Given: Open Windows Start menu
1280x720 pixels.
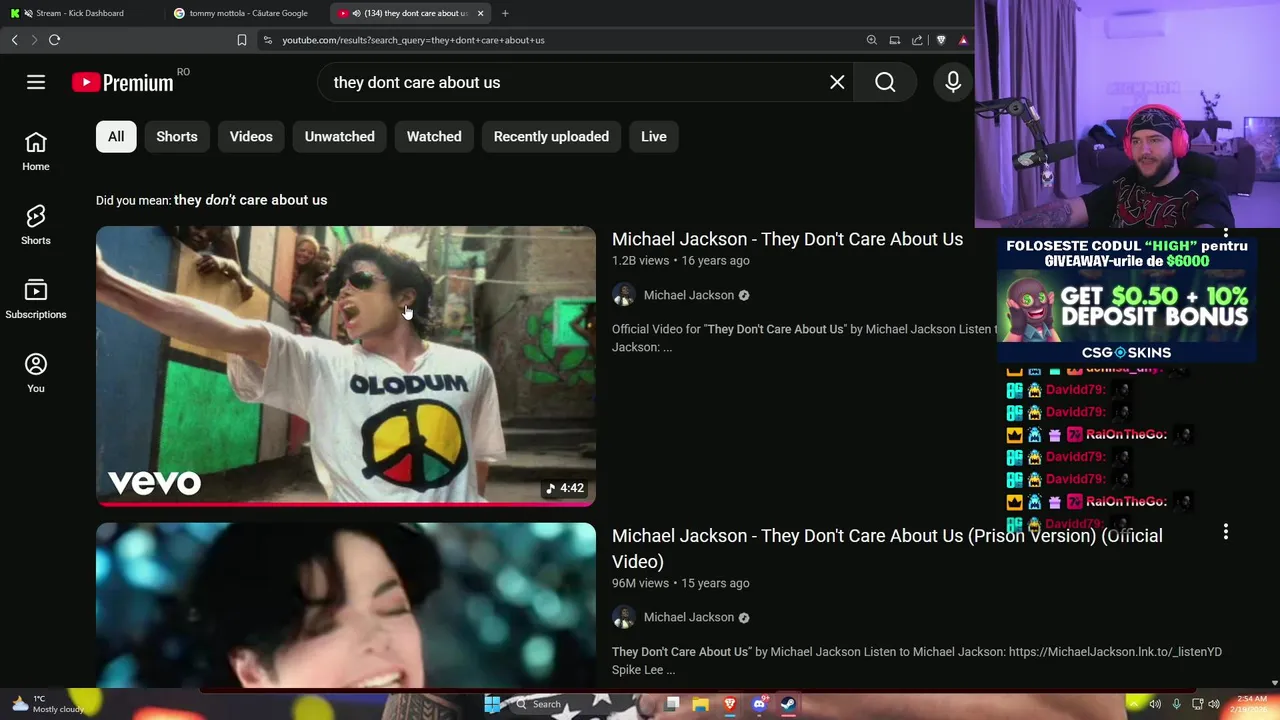Looking at the screenshot, I should [492, 704].
